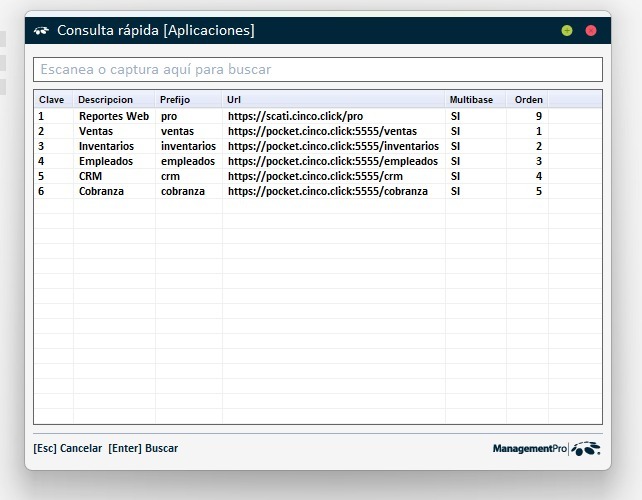Click the Url column header

pos(234,100)
